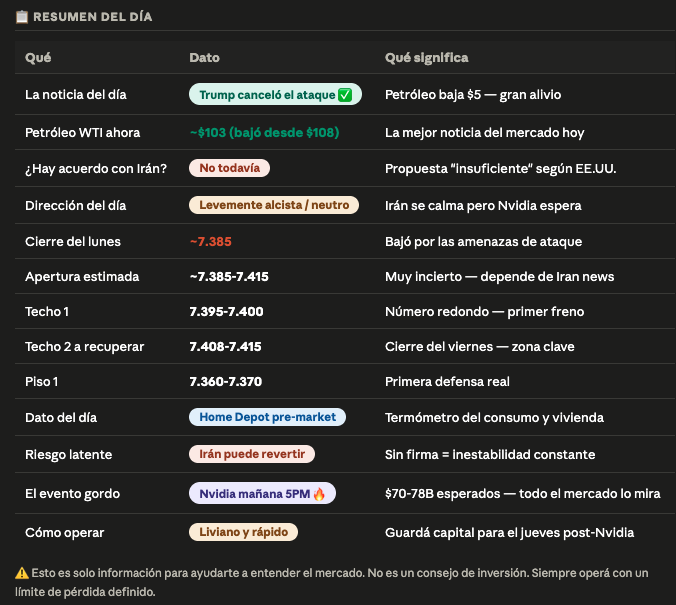Screen dimensions: 676x605
Task: Click the 'Levemente alcista / neutro' badge
Action: pyautogui.click(x=274, y=205)
